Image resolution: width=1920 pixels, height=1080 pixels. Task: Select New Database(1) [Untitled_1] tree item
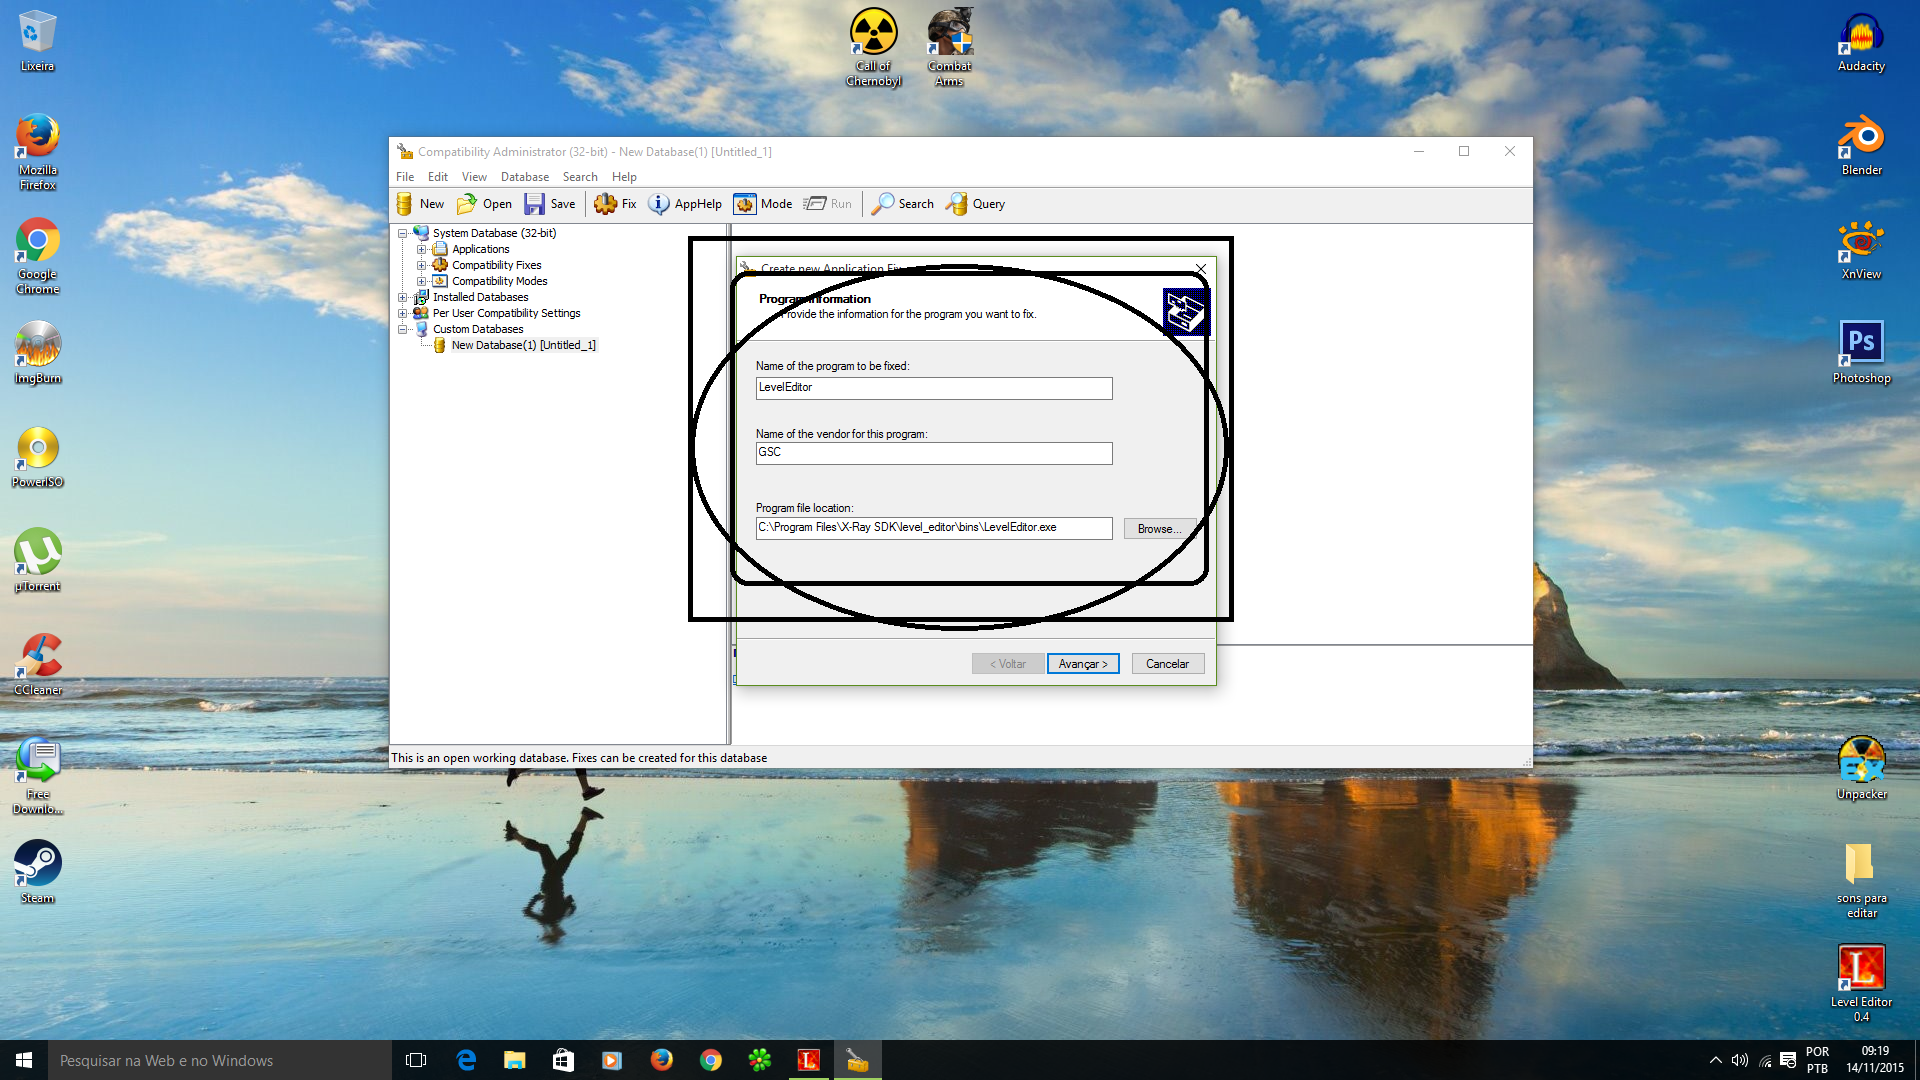coord(523,345)
